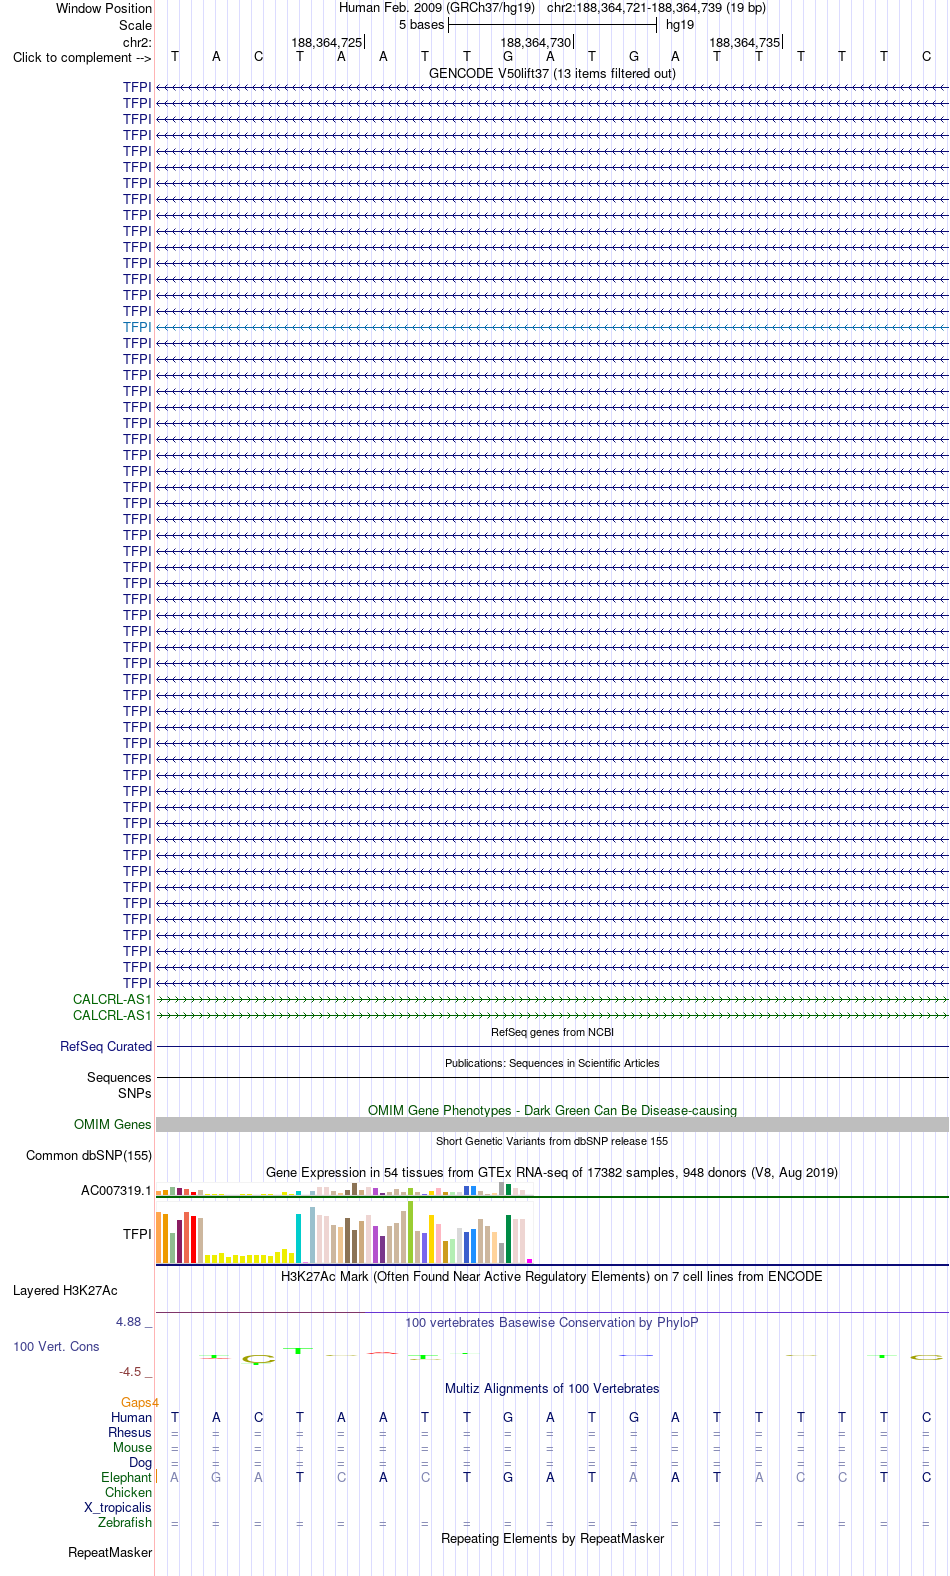Open 'Publications: Sequences in Scientific Articles' title
The image size is (950, 1576).
click(552, 1063)
